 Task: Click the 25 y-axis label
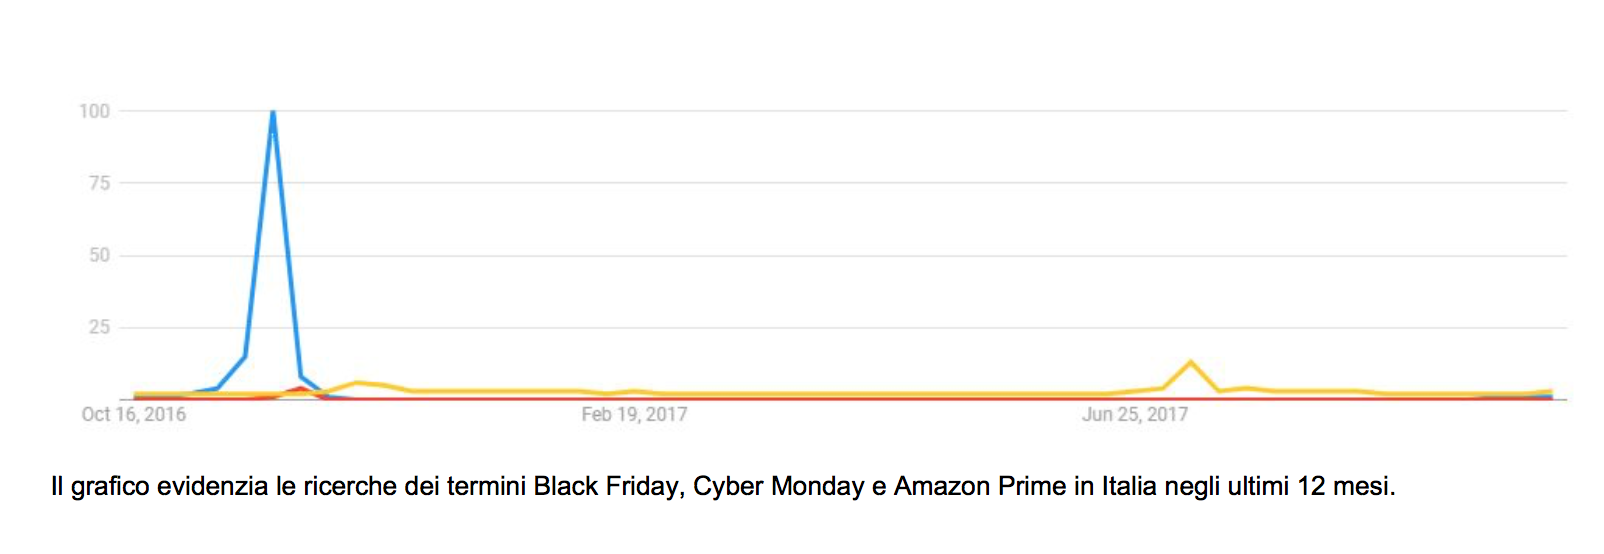[x=99, y=327]
